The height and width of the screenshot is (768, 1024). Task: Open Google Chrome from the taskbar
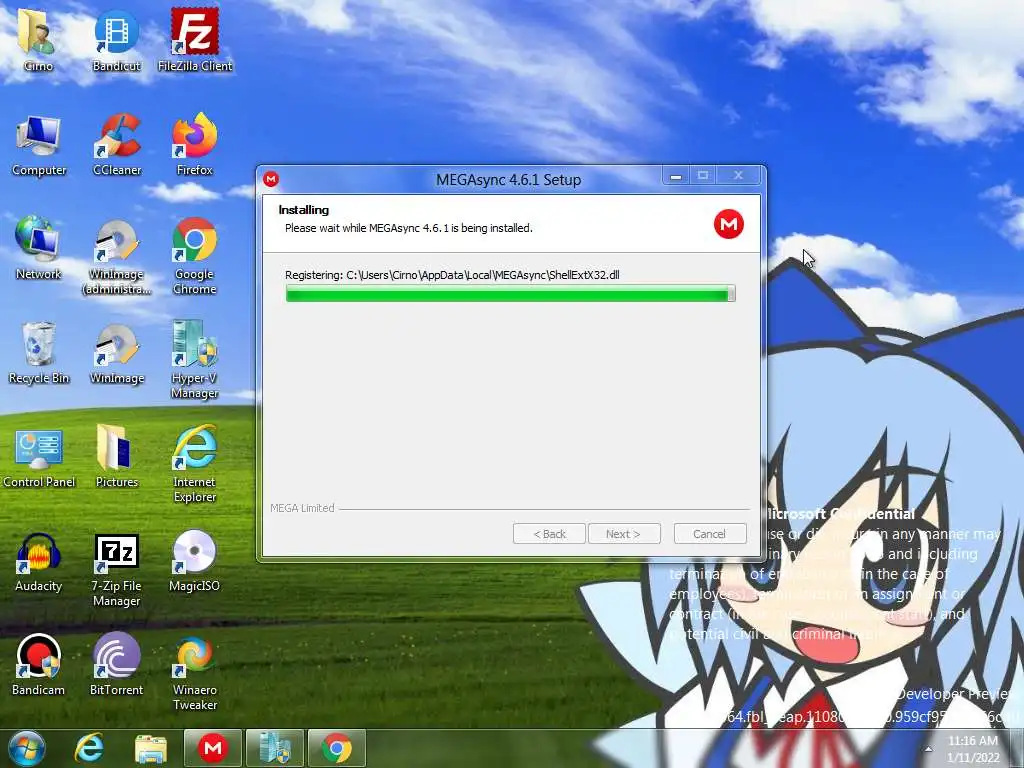click(x=336, y=748)
